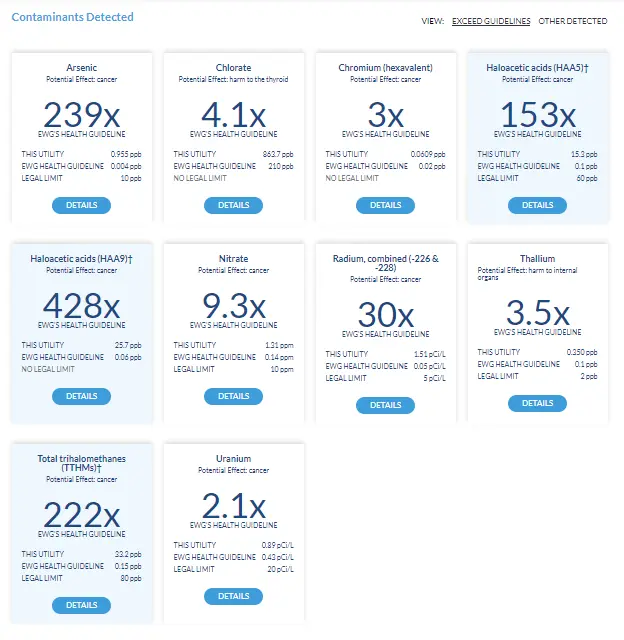Click the 428x HAA9 guideline figure
The height and width of the screenshot is (640, 624).
[81, 305]
